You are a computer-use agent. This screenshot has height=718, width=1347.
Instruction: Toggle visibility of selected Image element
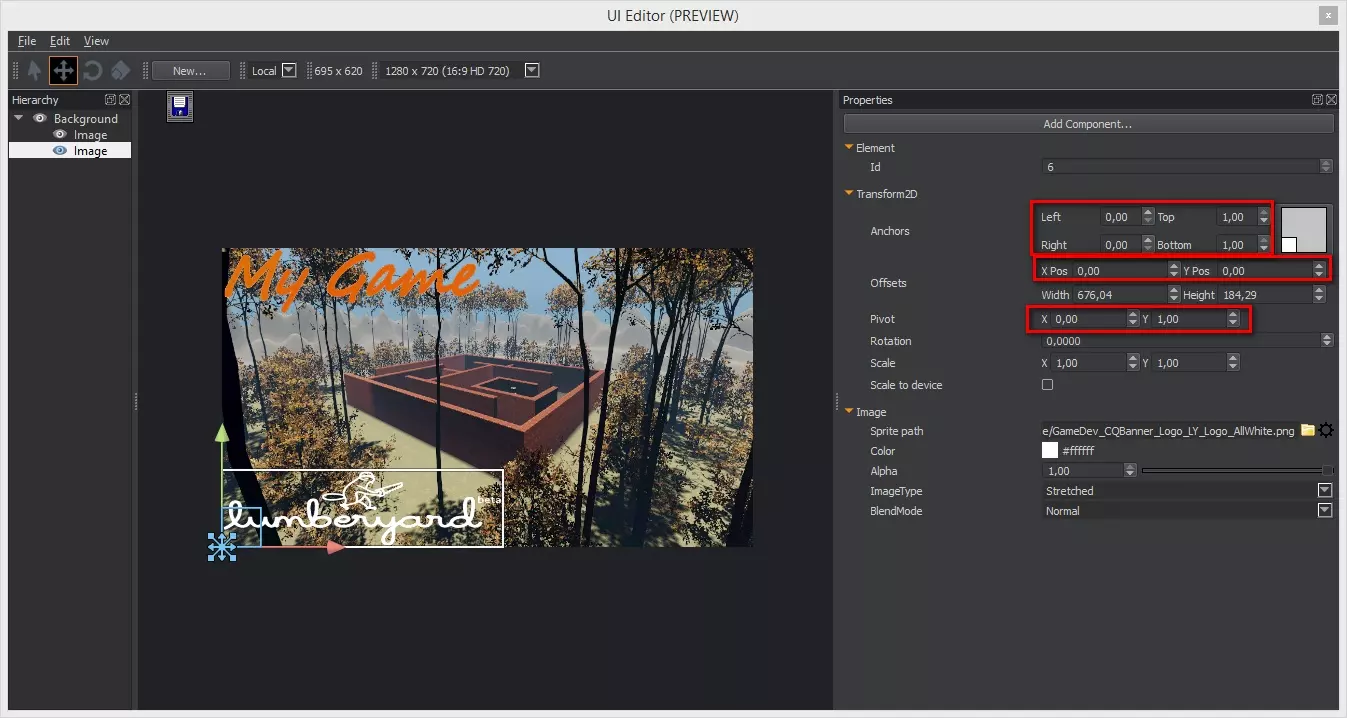[x=60, y=151]
